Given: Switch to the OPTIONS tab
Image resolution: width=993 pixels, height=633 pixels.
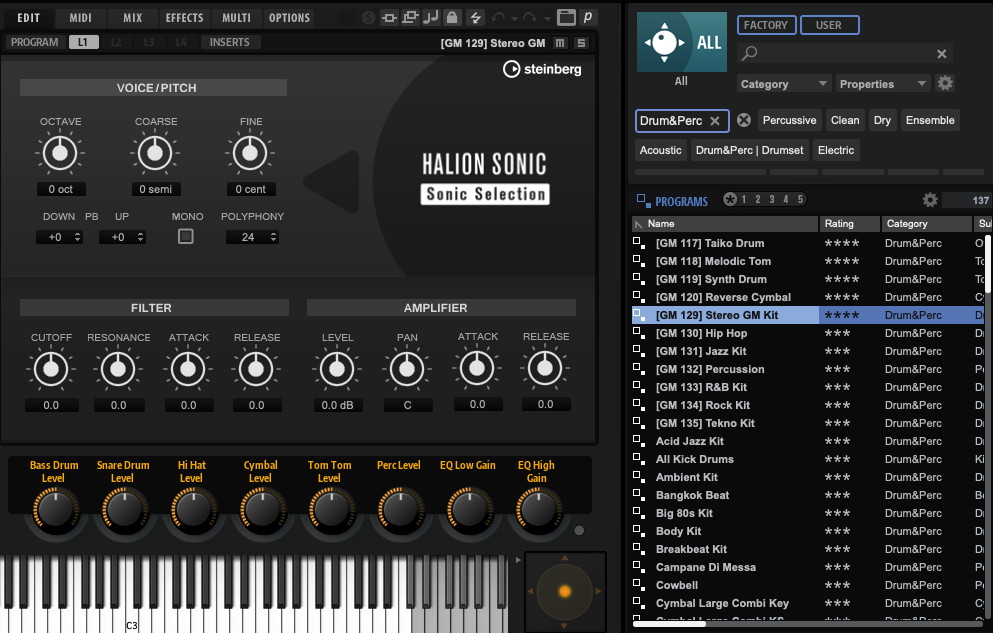Looking at the screenshot, I should pyautogui.click(x=289, y=18).
